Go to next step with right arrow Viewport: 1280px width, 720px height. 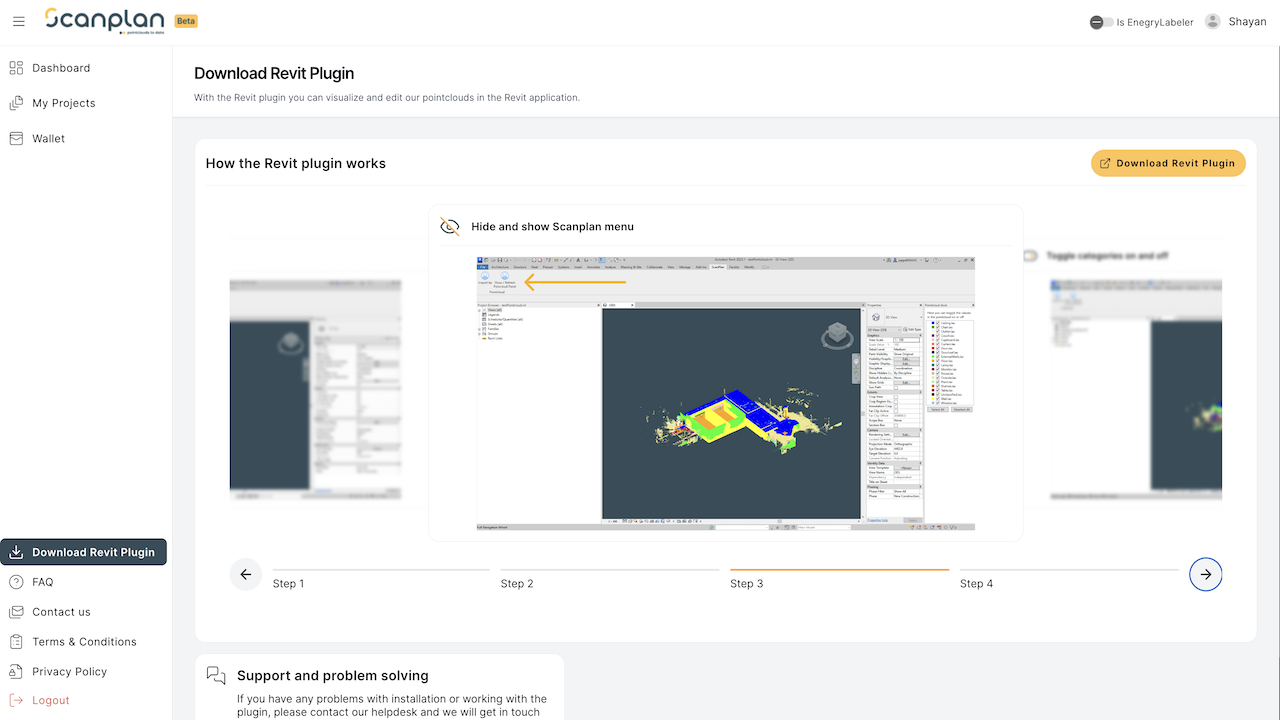point(1206,574)
